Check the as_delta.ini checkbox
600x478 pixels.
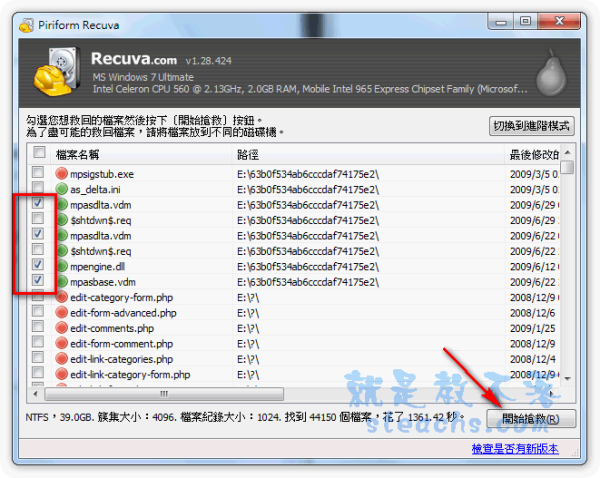[x=38, y=188]
